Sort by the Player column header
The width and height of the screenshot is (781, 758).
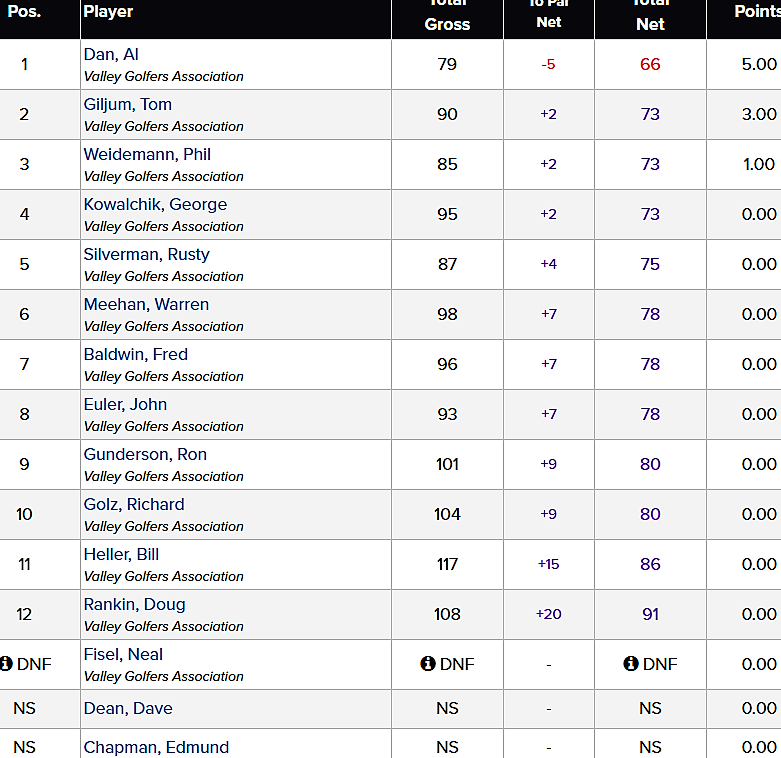pos(108,12)
